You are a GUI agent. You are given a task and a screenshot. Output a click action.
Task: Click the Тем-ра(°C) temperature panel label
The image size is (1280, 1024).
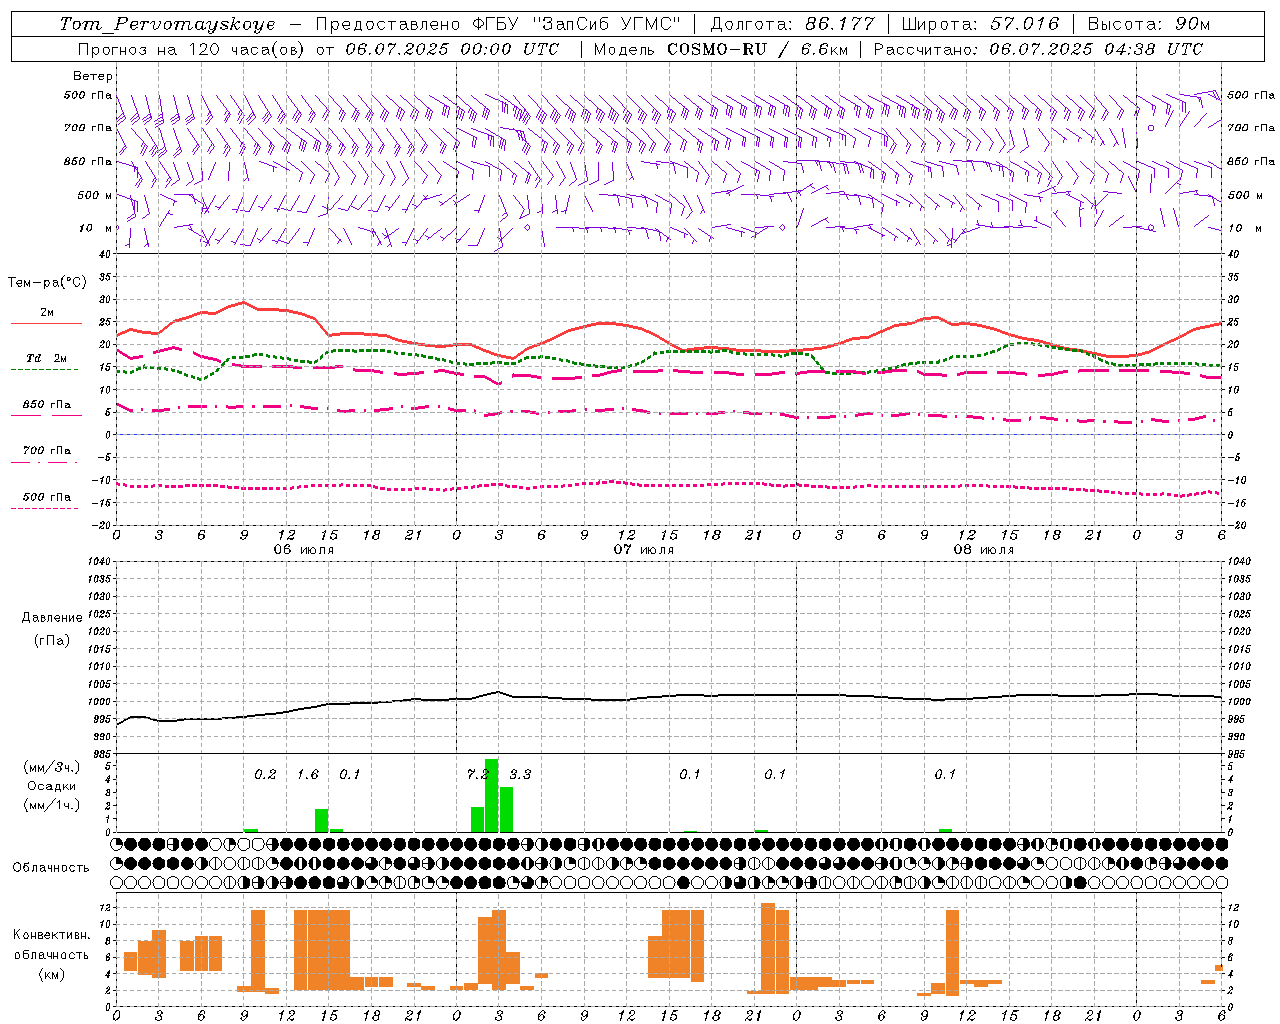(x=47, y=282)
